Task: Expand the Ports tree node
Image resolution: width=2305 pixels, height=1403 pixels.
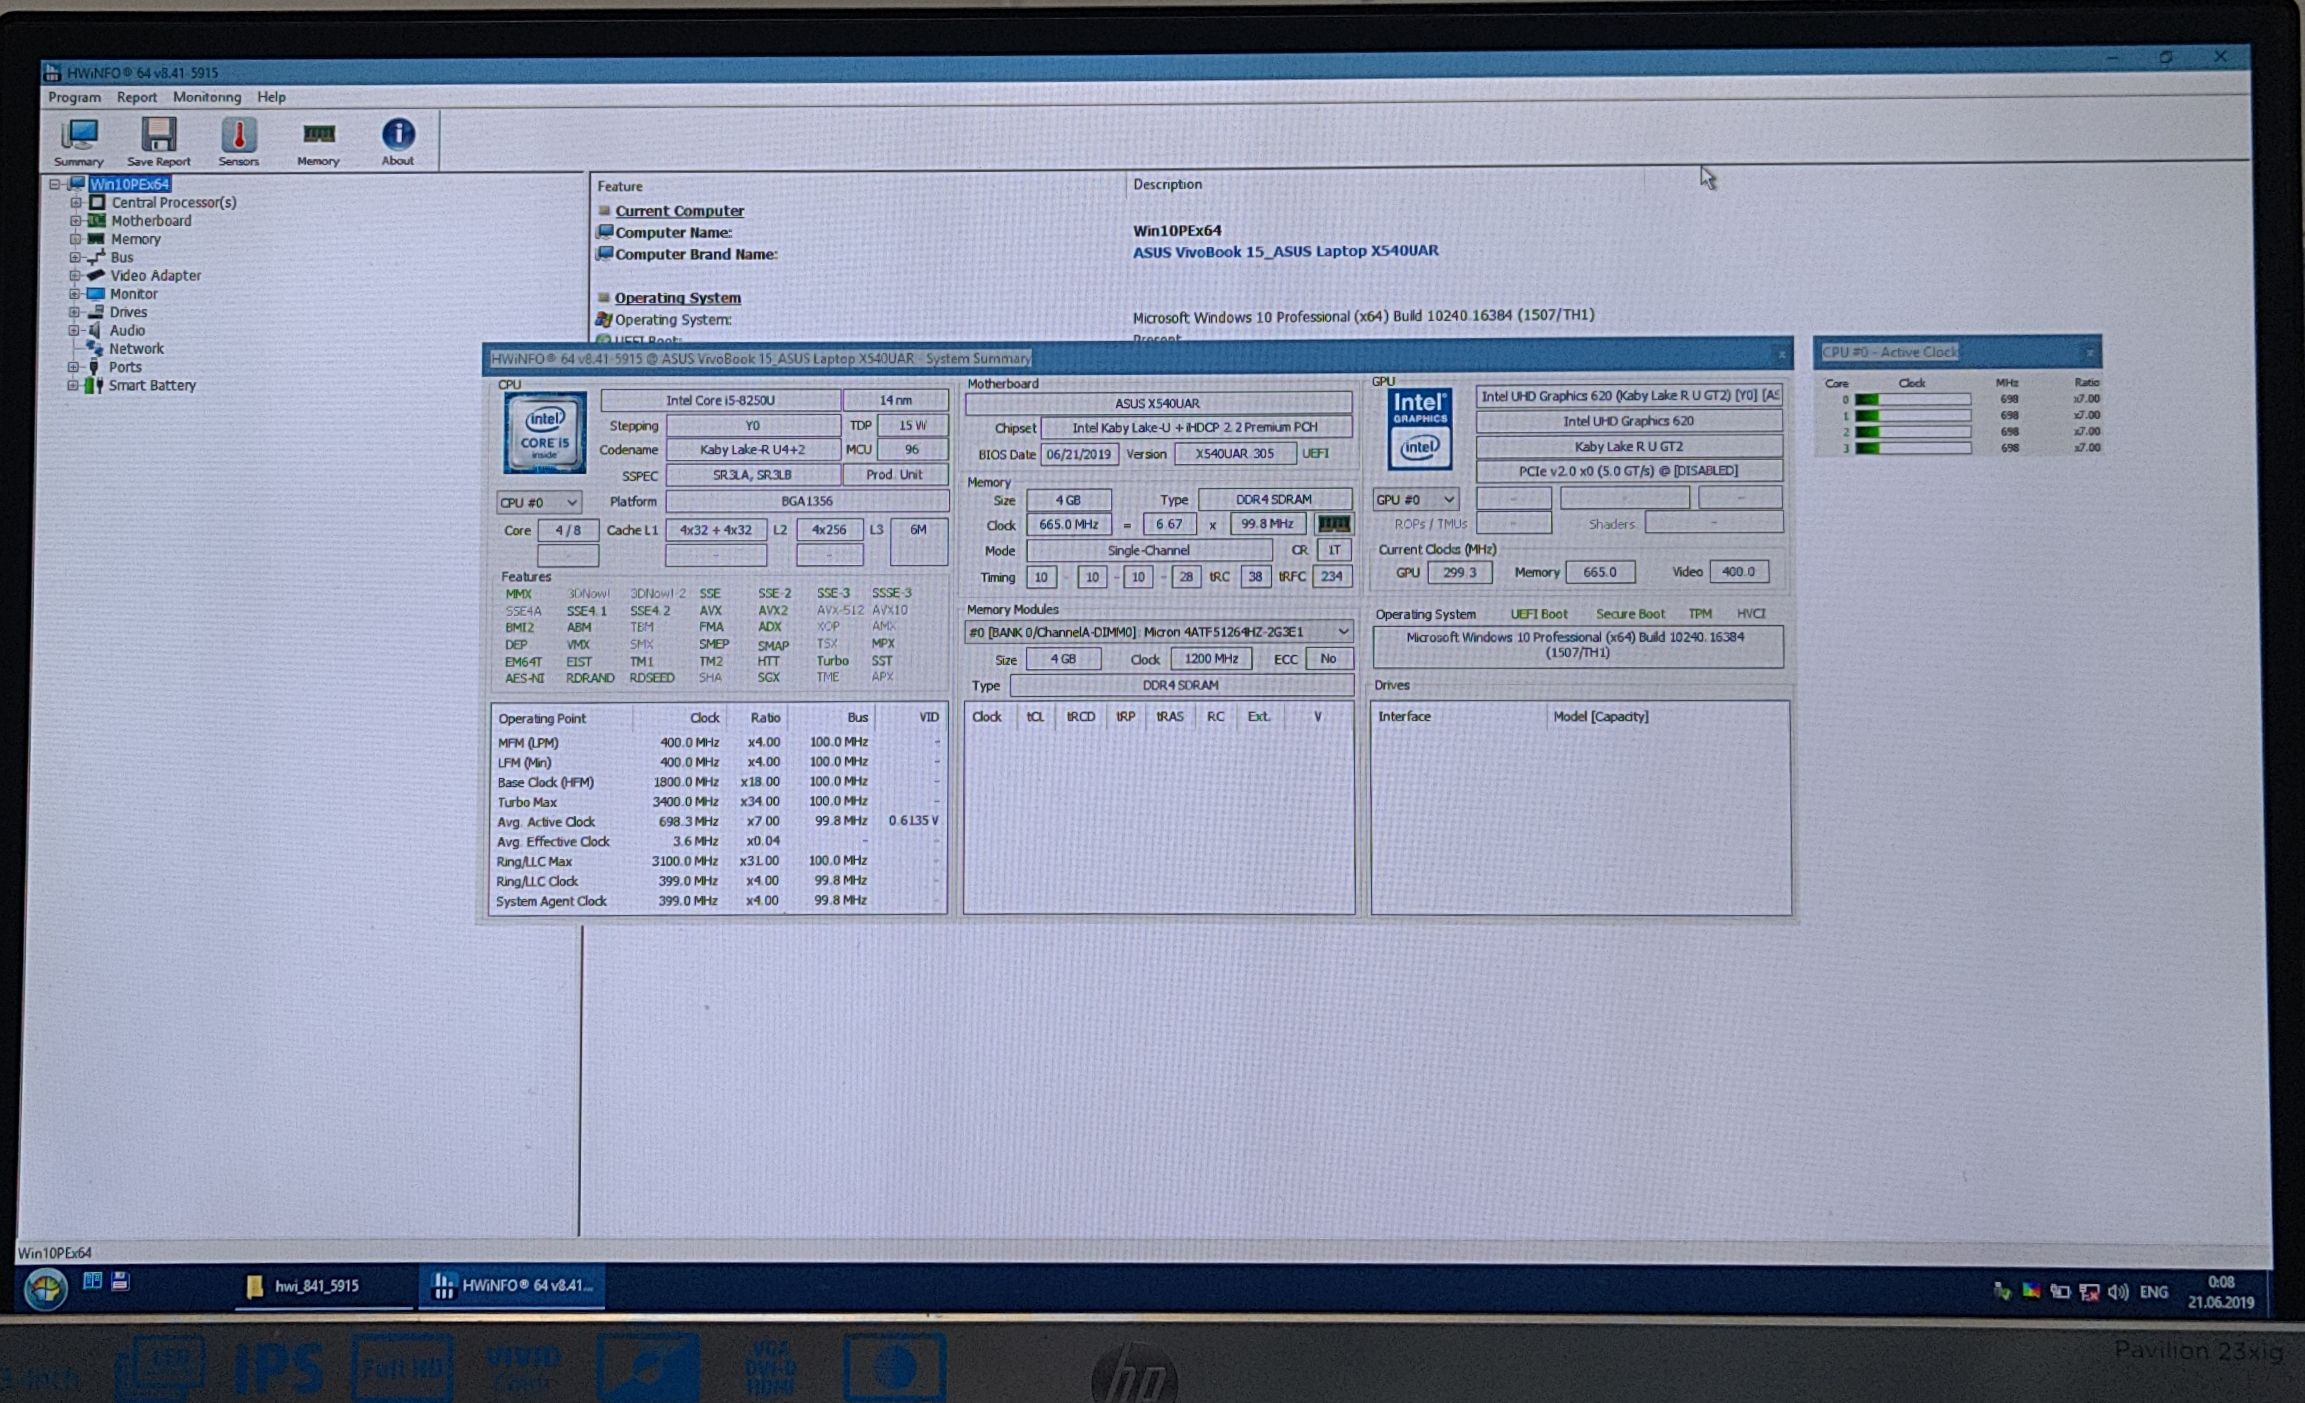Action: 73,367
